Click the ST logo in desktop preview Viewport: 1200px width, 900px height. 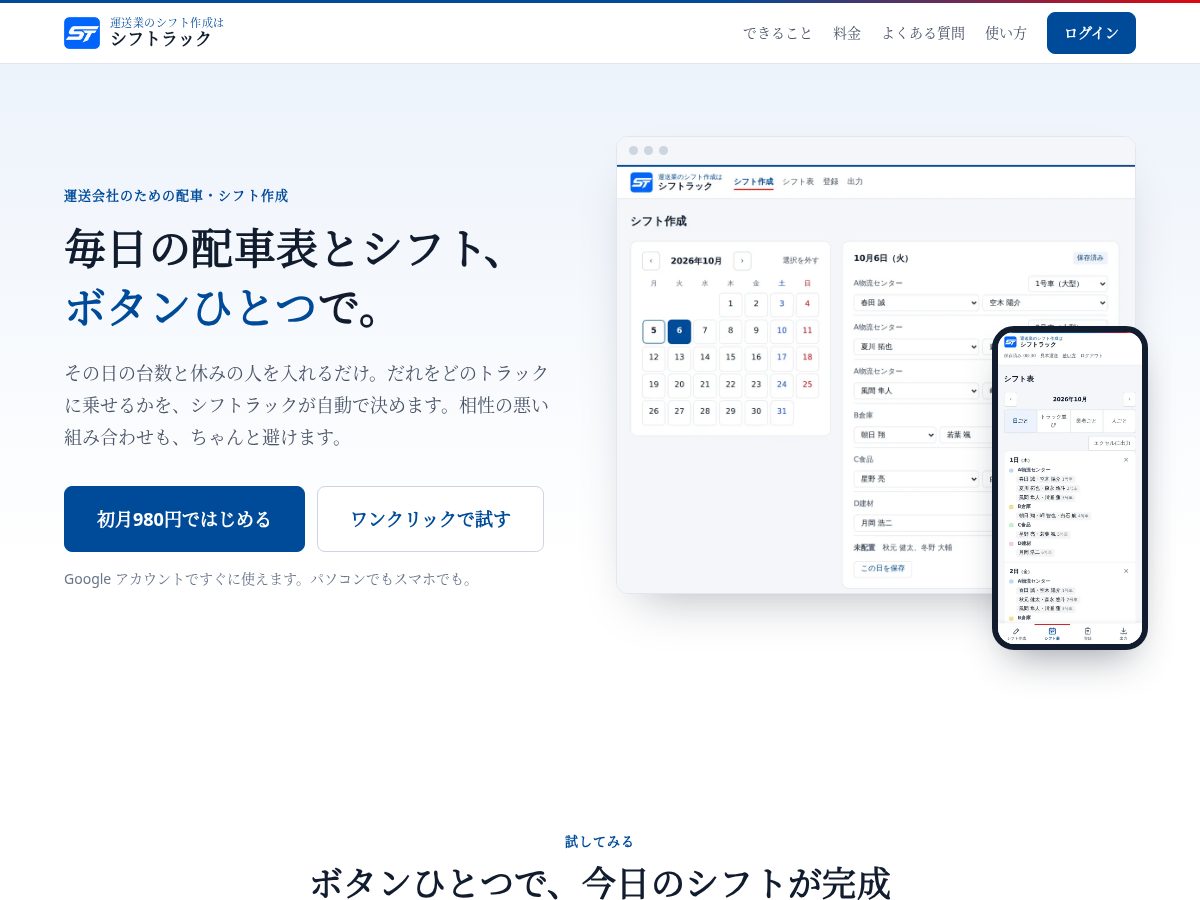coord(641,182)
